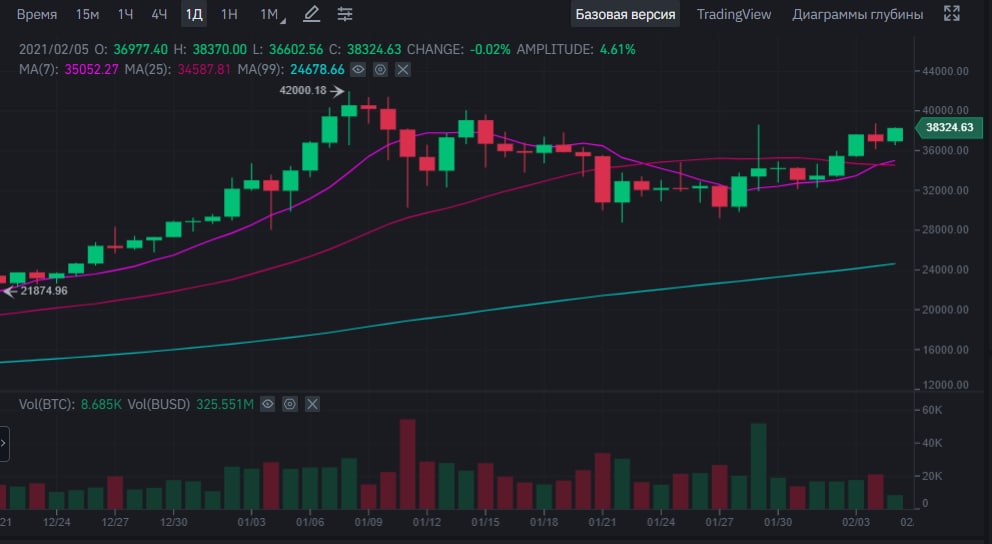The height and width of the screenshot is (544, 992).
Task: Click the 01/12 date on time axis
Action: coord(426,522)
